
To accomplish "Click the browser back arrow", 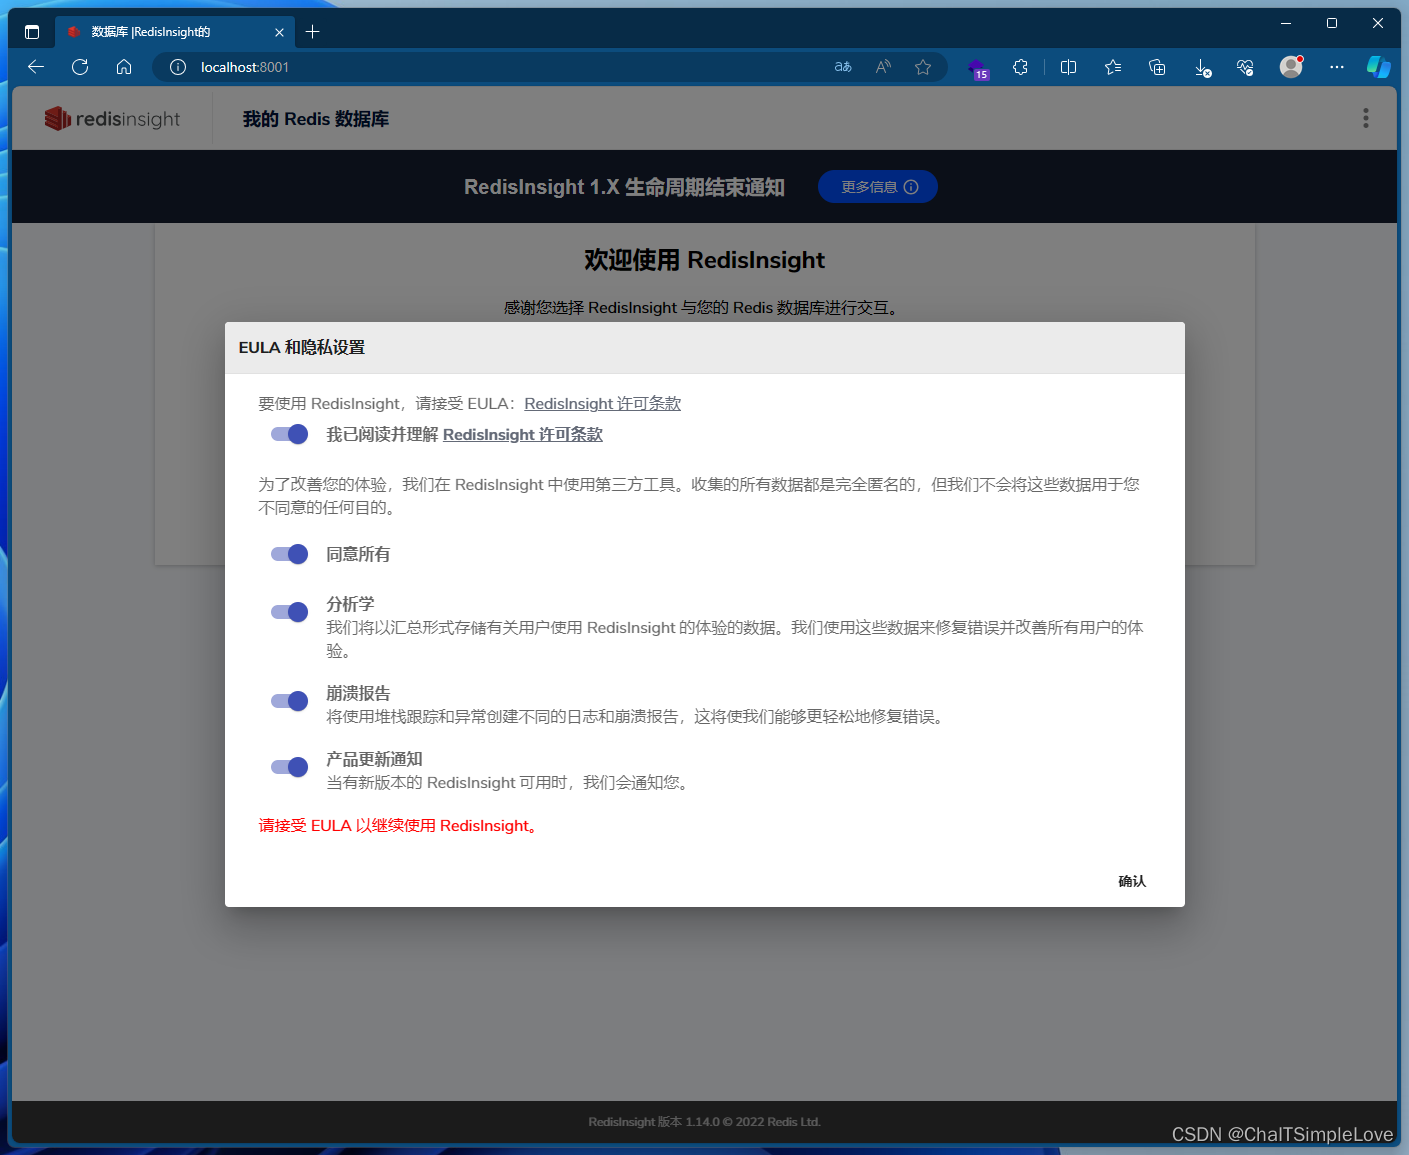I will (x=36, y=67).
